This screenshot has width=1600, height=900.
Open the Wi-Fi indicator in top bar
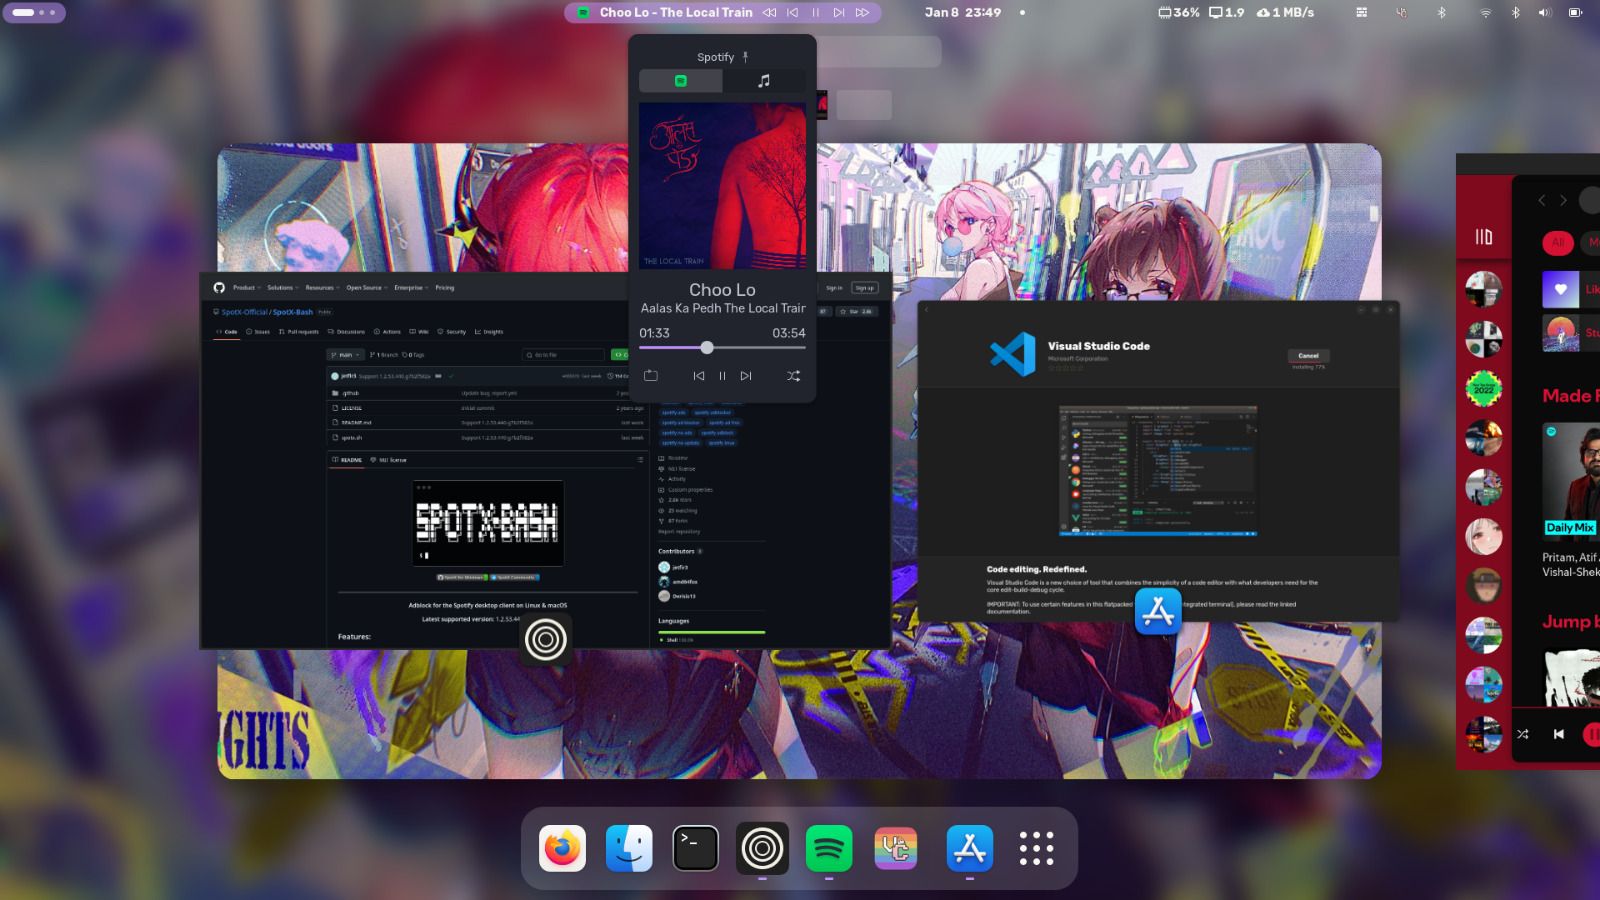(1486, 13)
